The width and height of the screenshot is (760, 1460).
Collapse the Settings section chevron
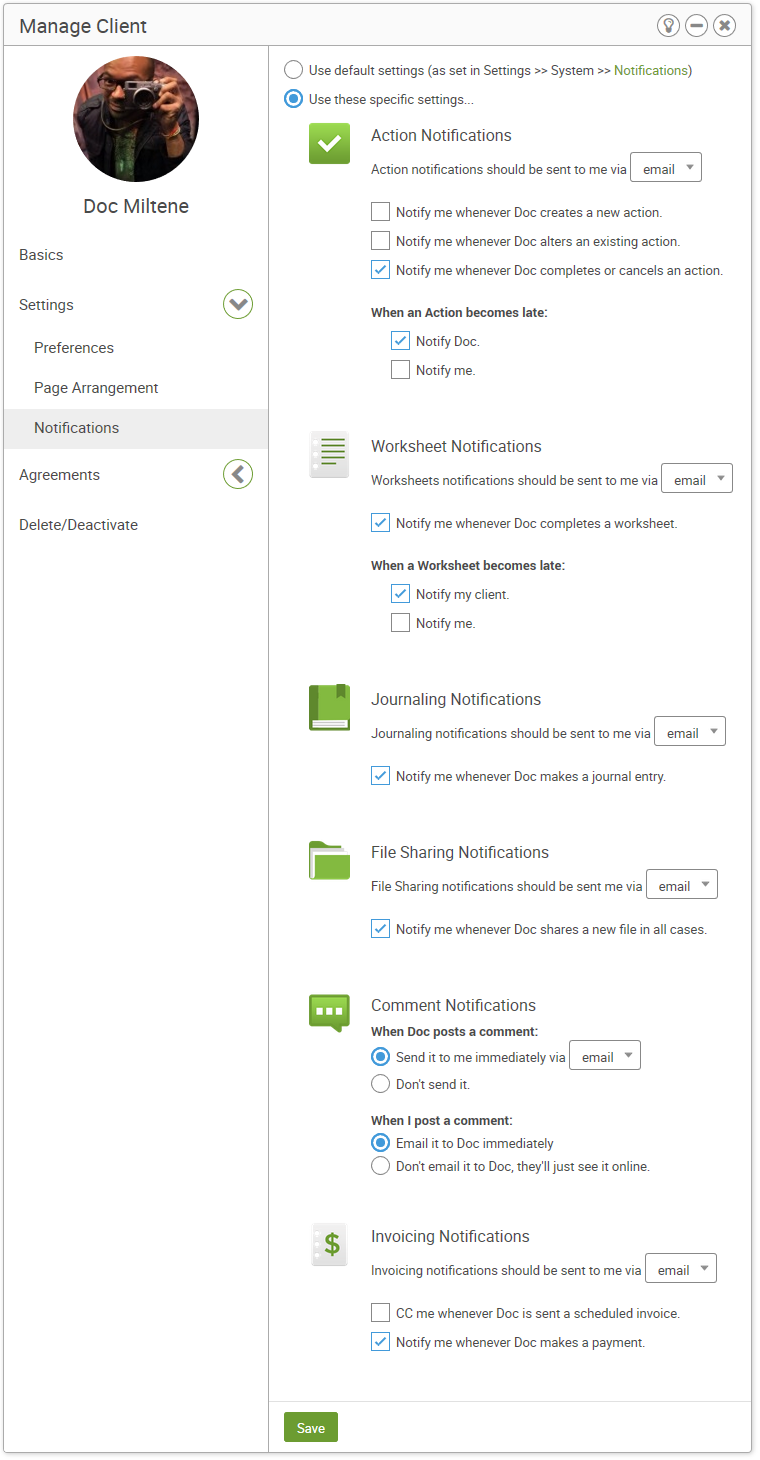(238, 304)
